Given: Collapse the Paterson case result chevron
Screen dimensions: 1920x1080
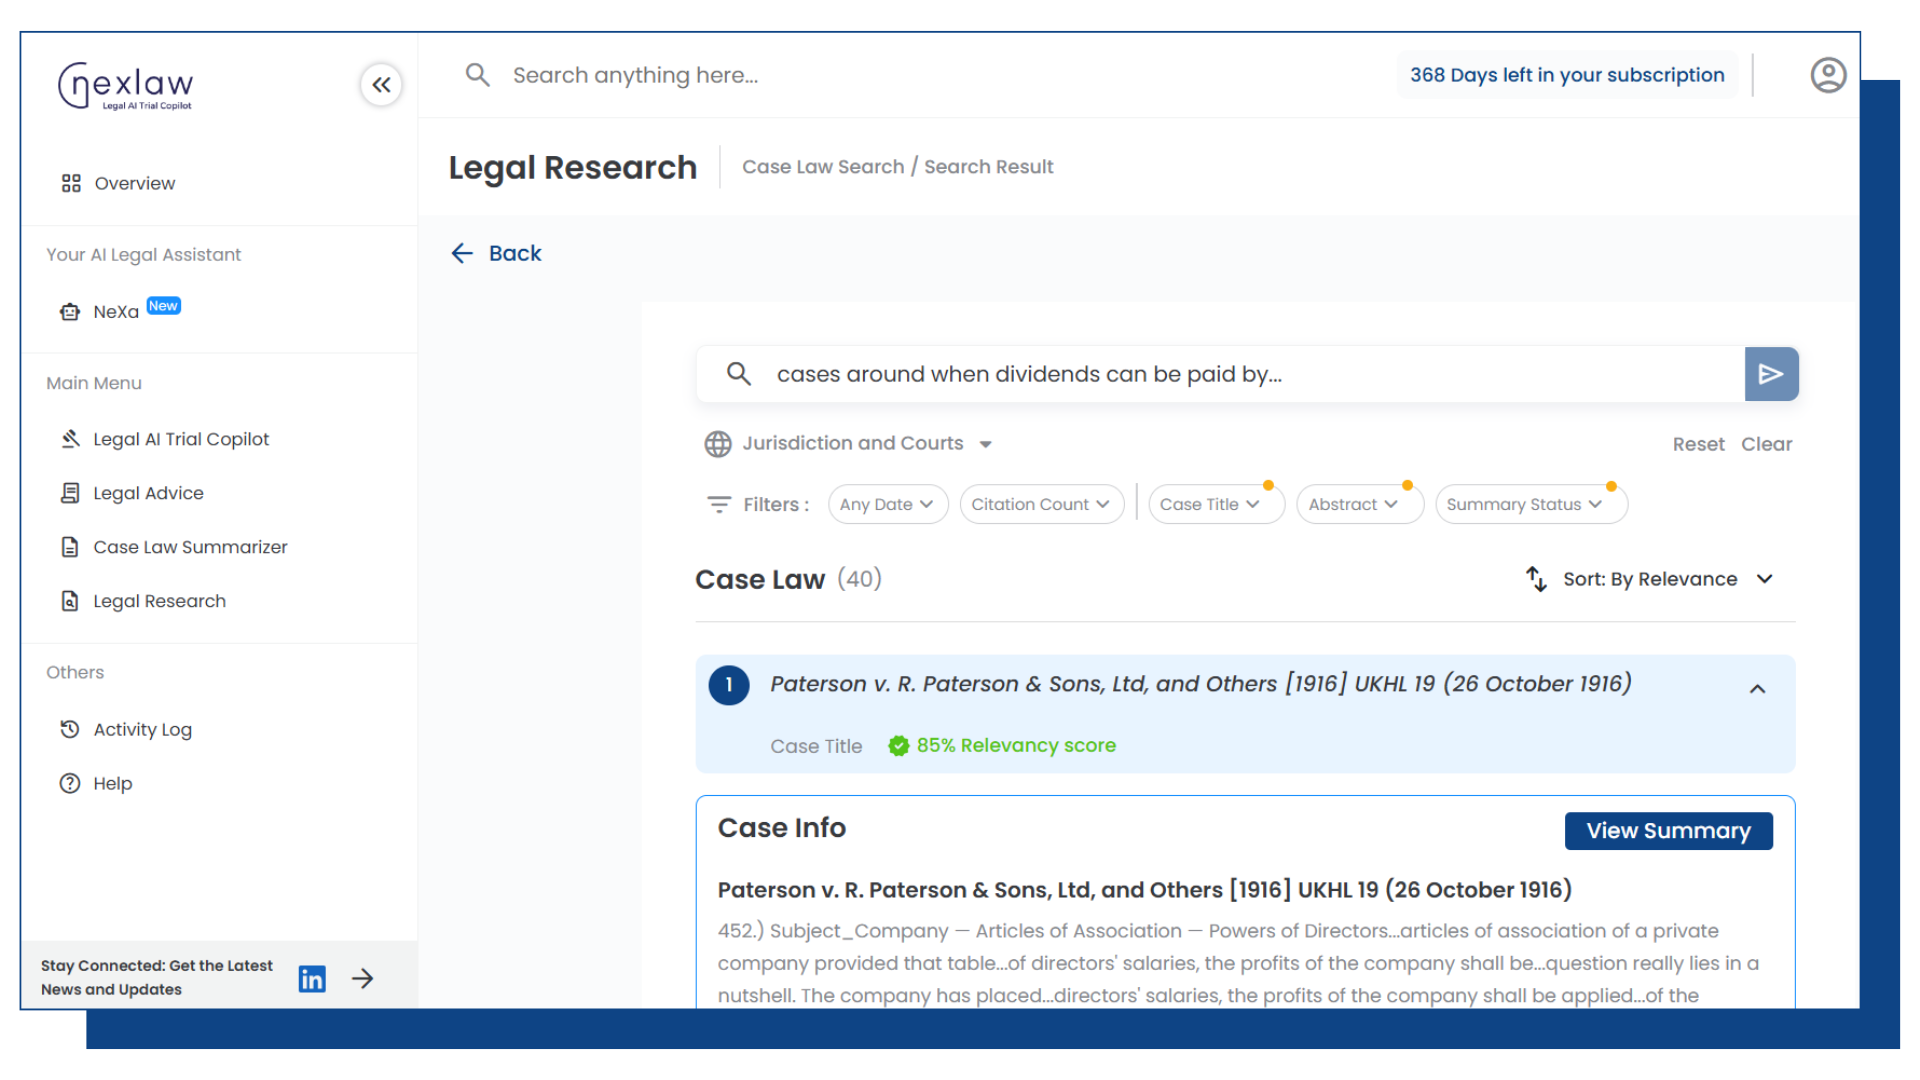Looking at the screenshot, I should [1757, 689].
